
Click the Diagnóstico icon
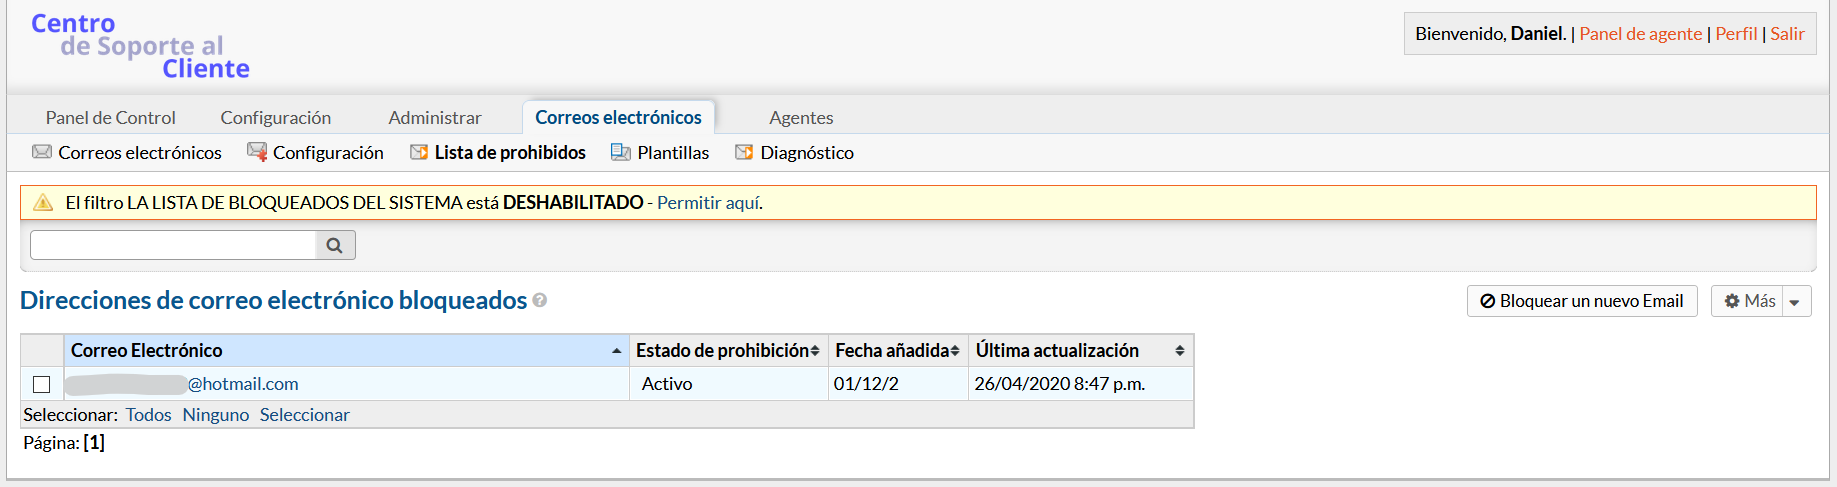pos(744,152)
